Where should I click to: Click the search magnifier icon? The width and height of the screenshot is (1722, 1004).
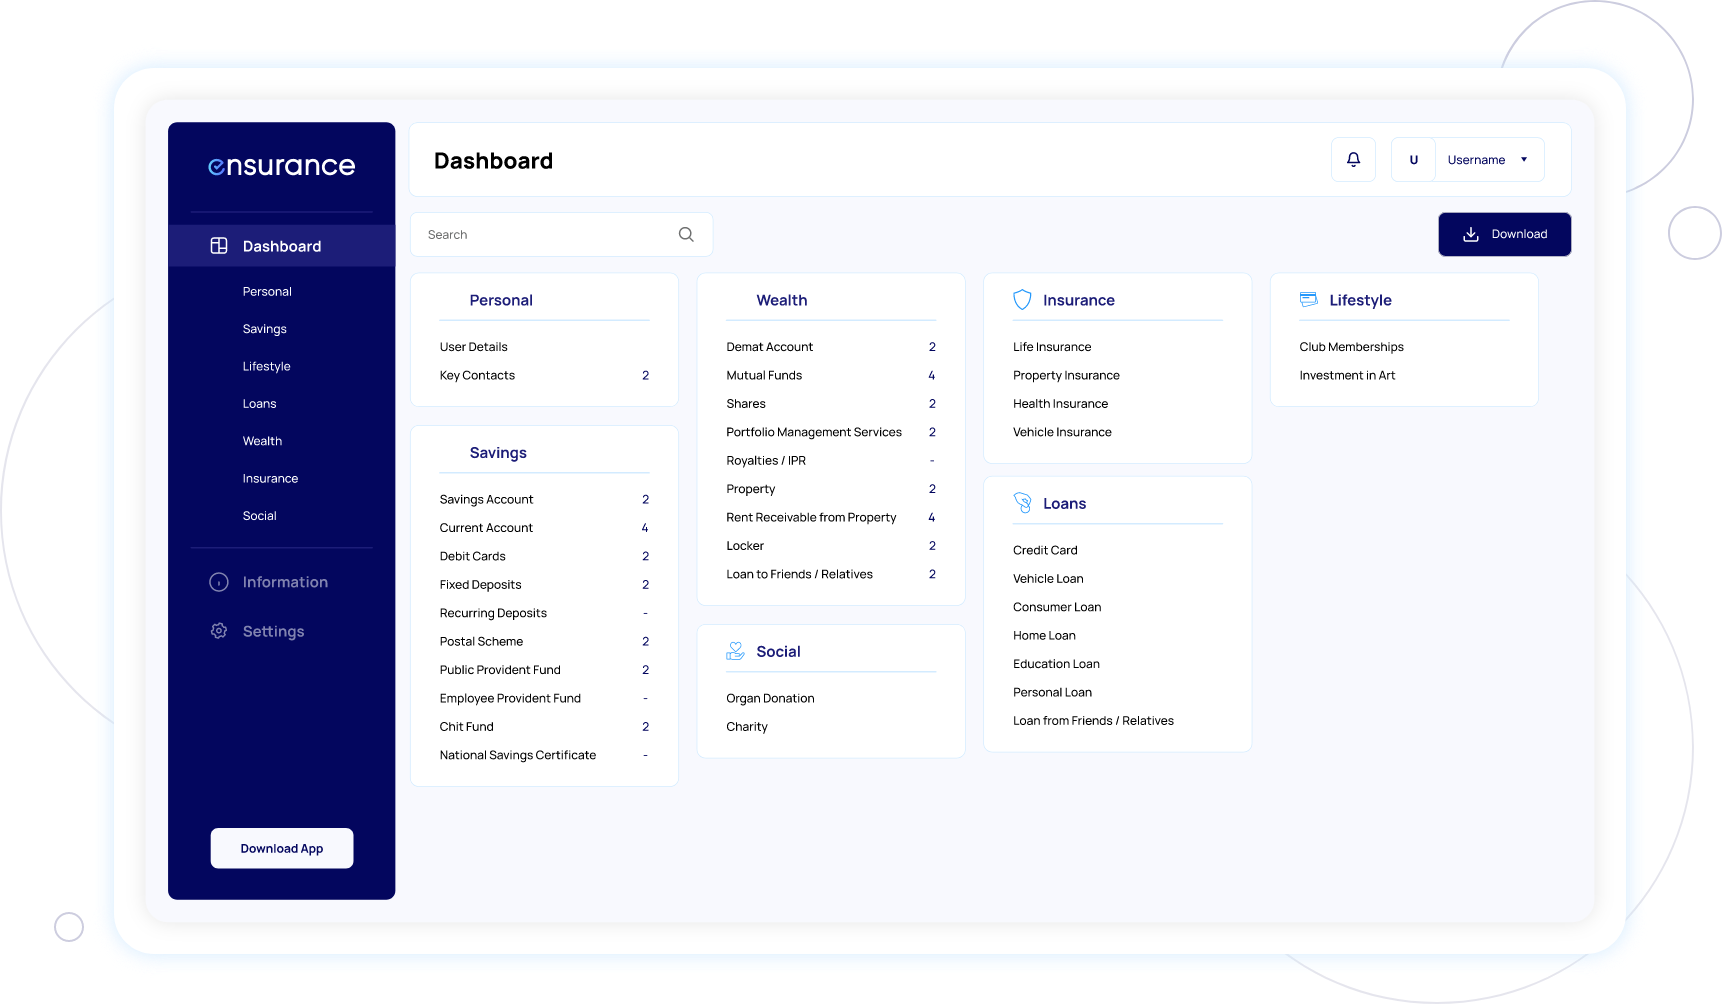[x=686, y=235]
